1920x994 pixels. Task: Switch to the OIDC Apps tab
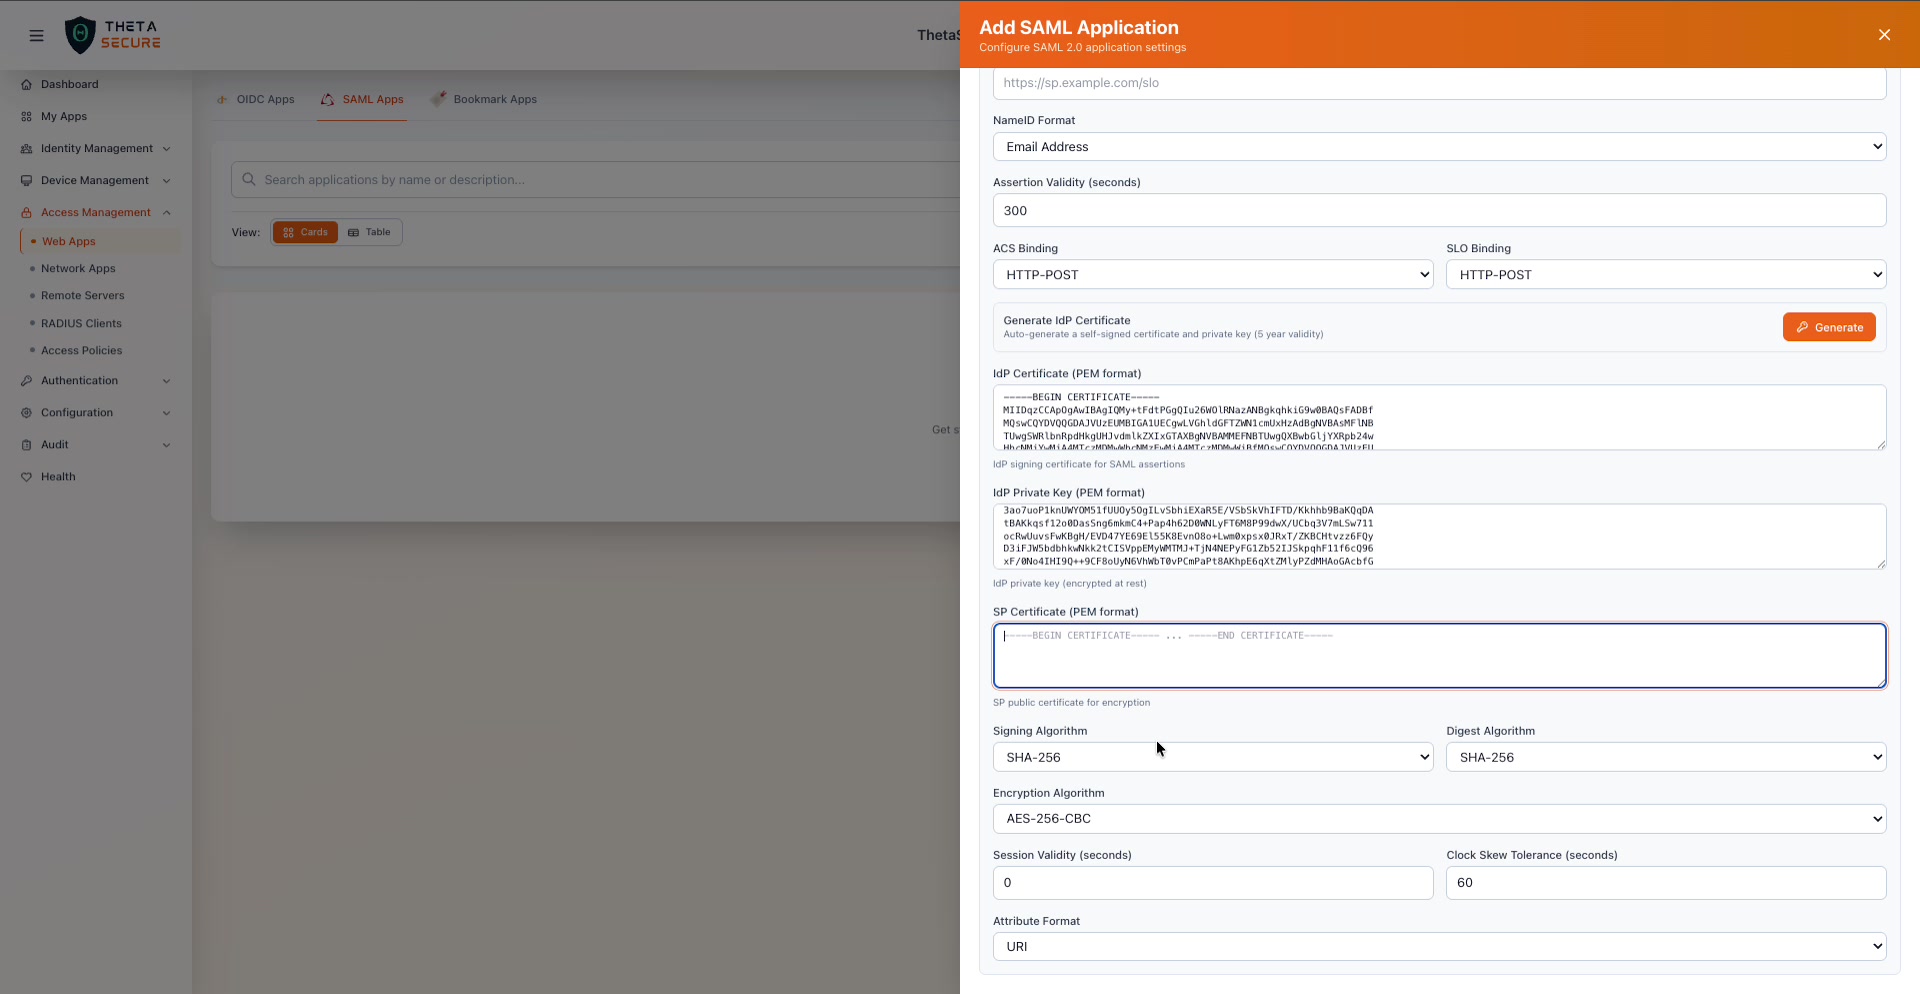(x=256, y=99)
